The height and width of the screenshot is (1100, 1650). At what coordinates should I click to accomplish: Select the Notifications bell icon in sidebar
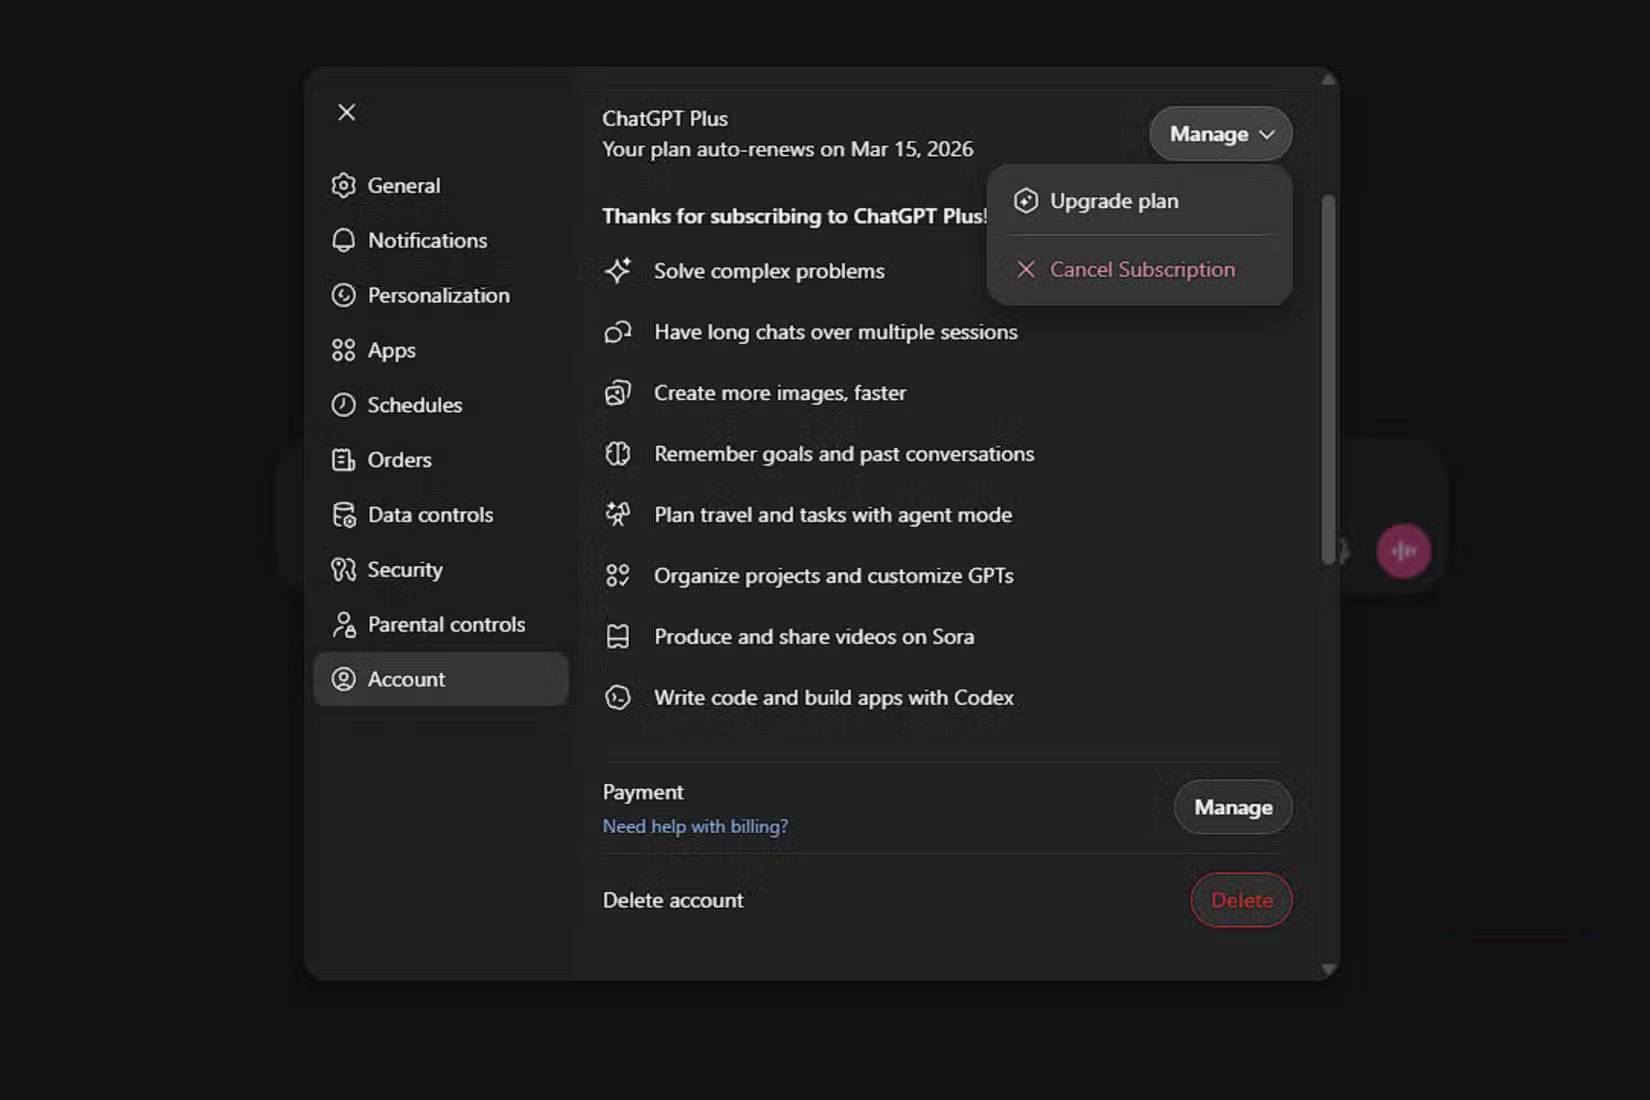[x=344, y=240]
